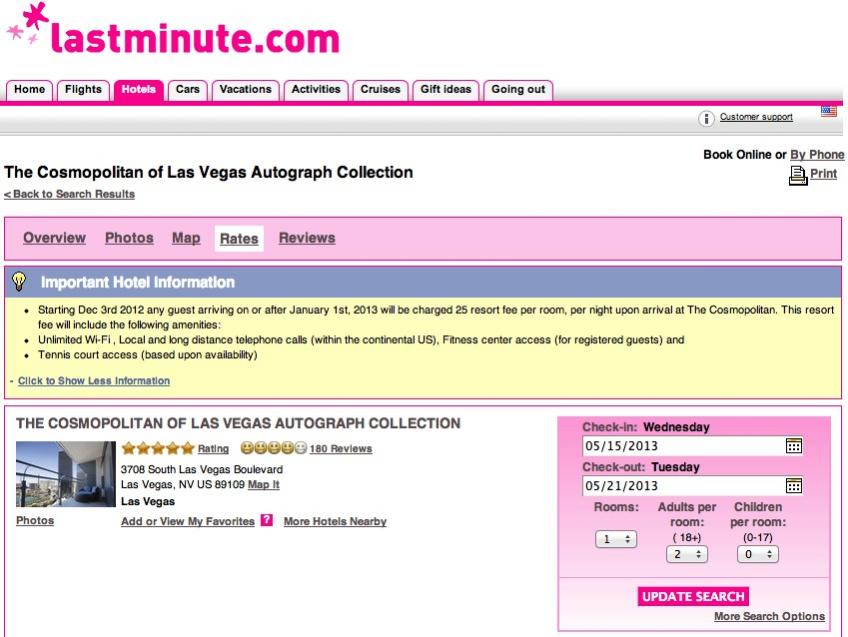Viewport: 848px width, 637px height.
Task: Open the Reviews tab
Action: click(306, 238)
